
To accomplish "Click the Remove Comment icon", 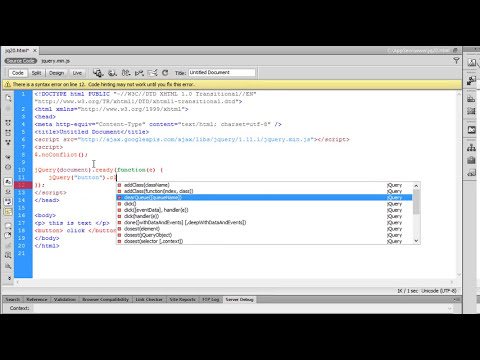I will 8,235.
